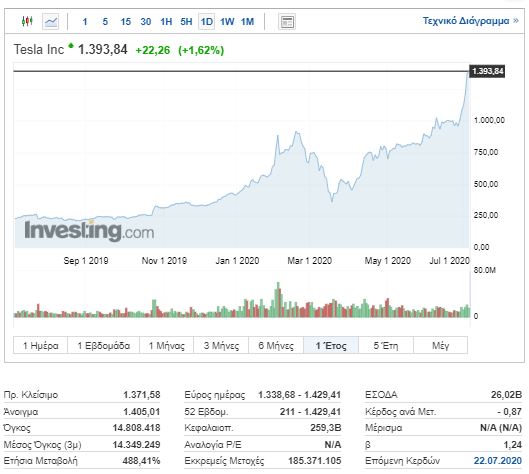Select the 30-minute interval

point(146,22)
